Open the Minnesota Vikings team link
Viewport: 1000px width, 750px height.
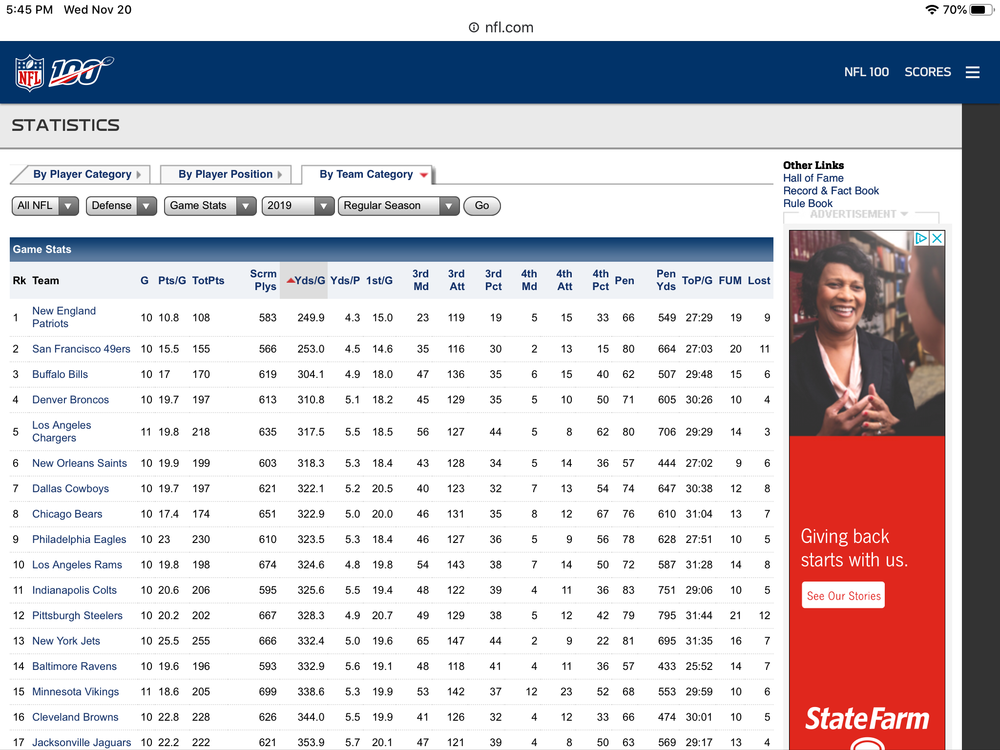tap(75, 692)
